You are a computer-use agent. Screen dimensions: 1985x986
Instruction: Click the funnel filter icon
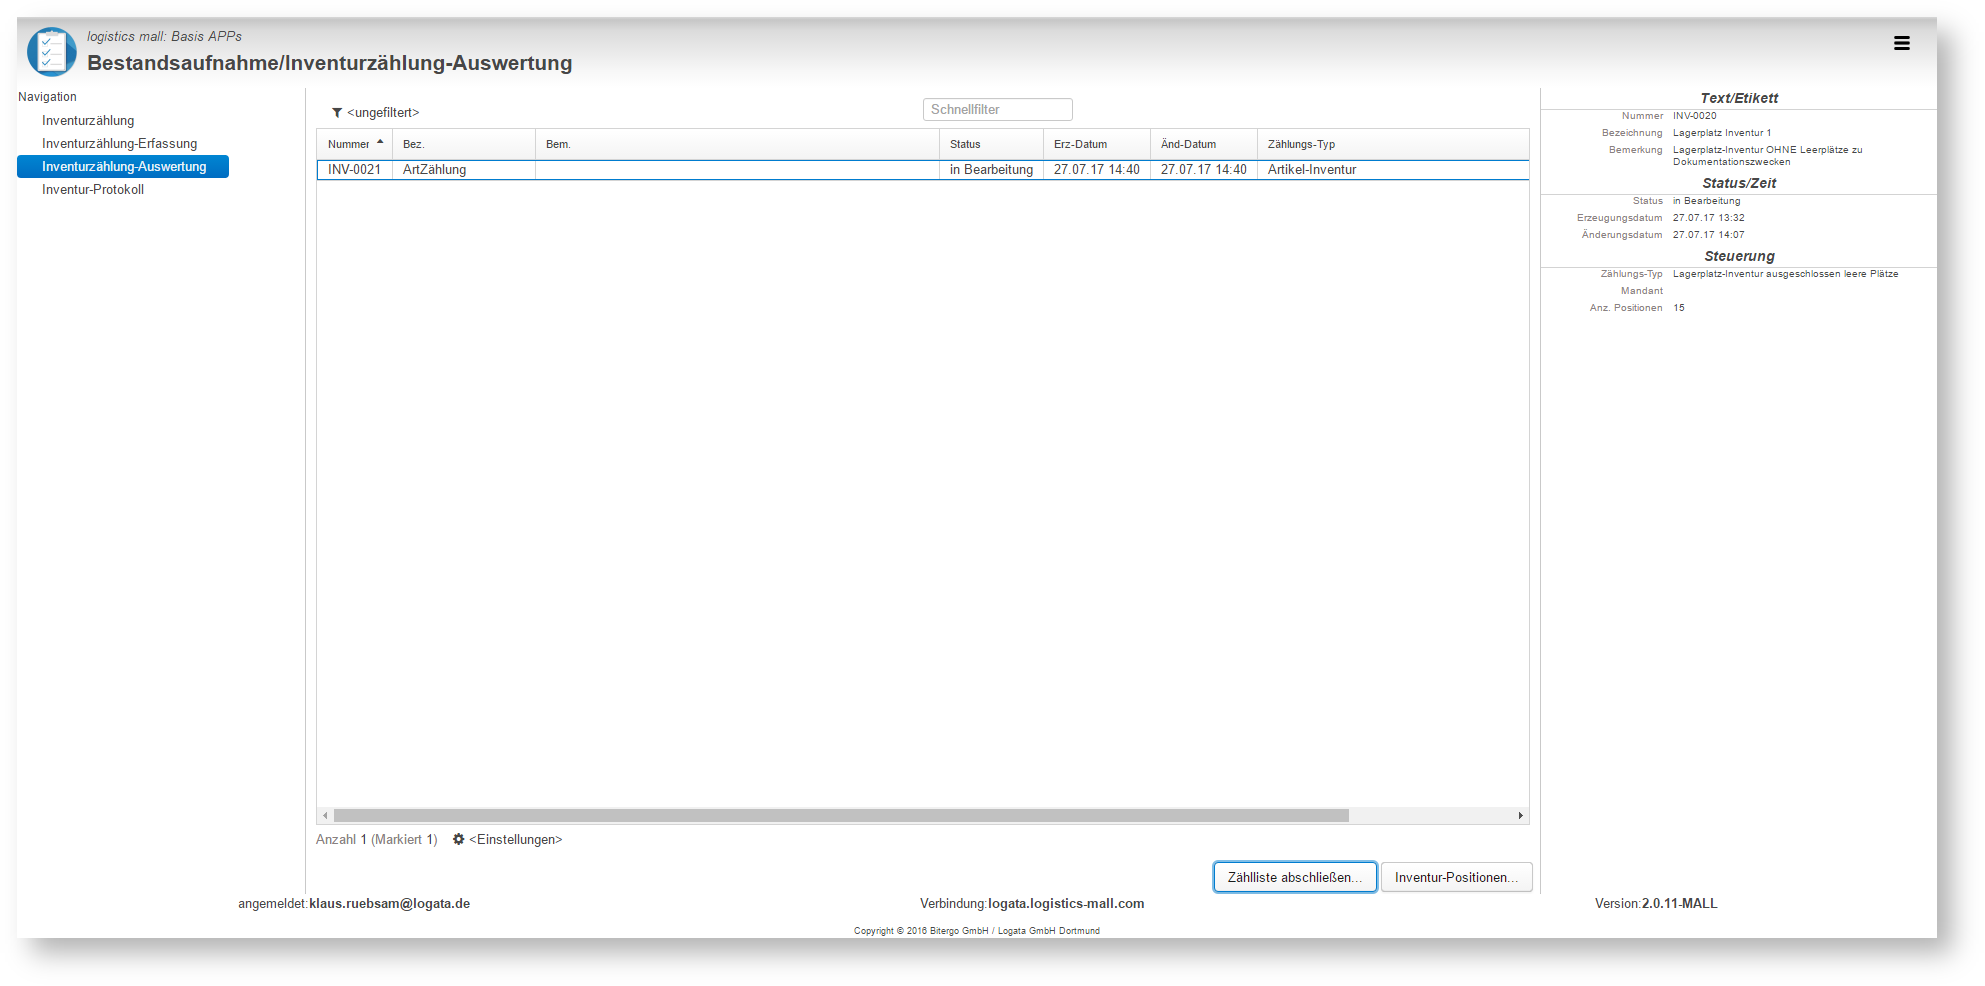click(337, 112)
